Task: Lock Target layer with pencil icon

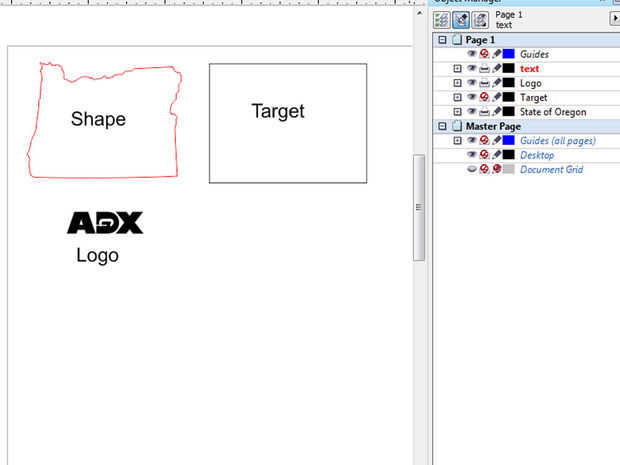Action: point(497,97)
